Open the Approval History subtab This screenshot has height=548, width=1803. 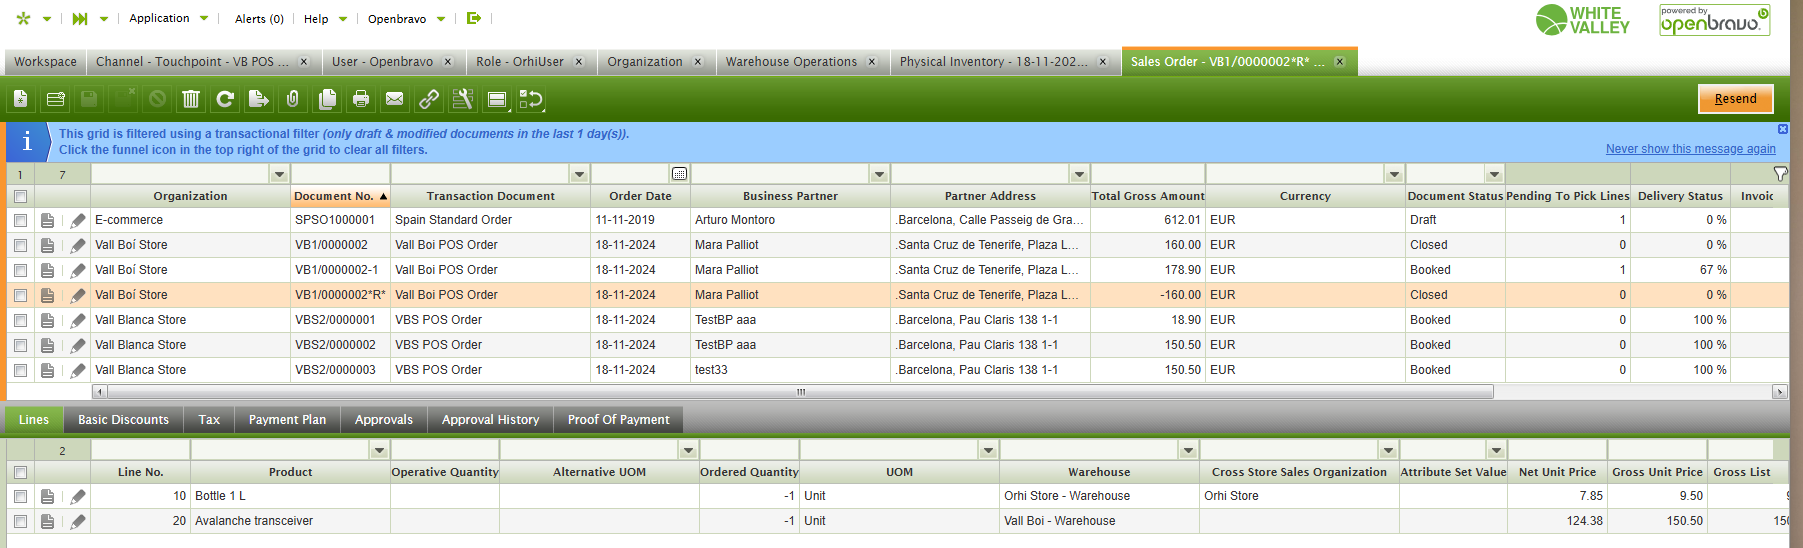490,420
